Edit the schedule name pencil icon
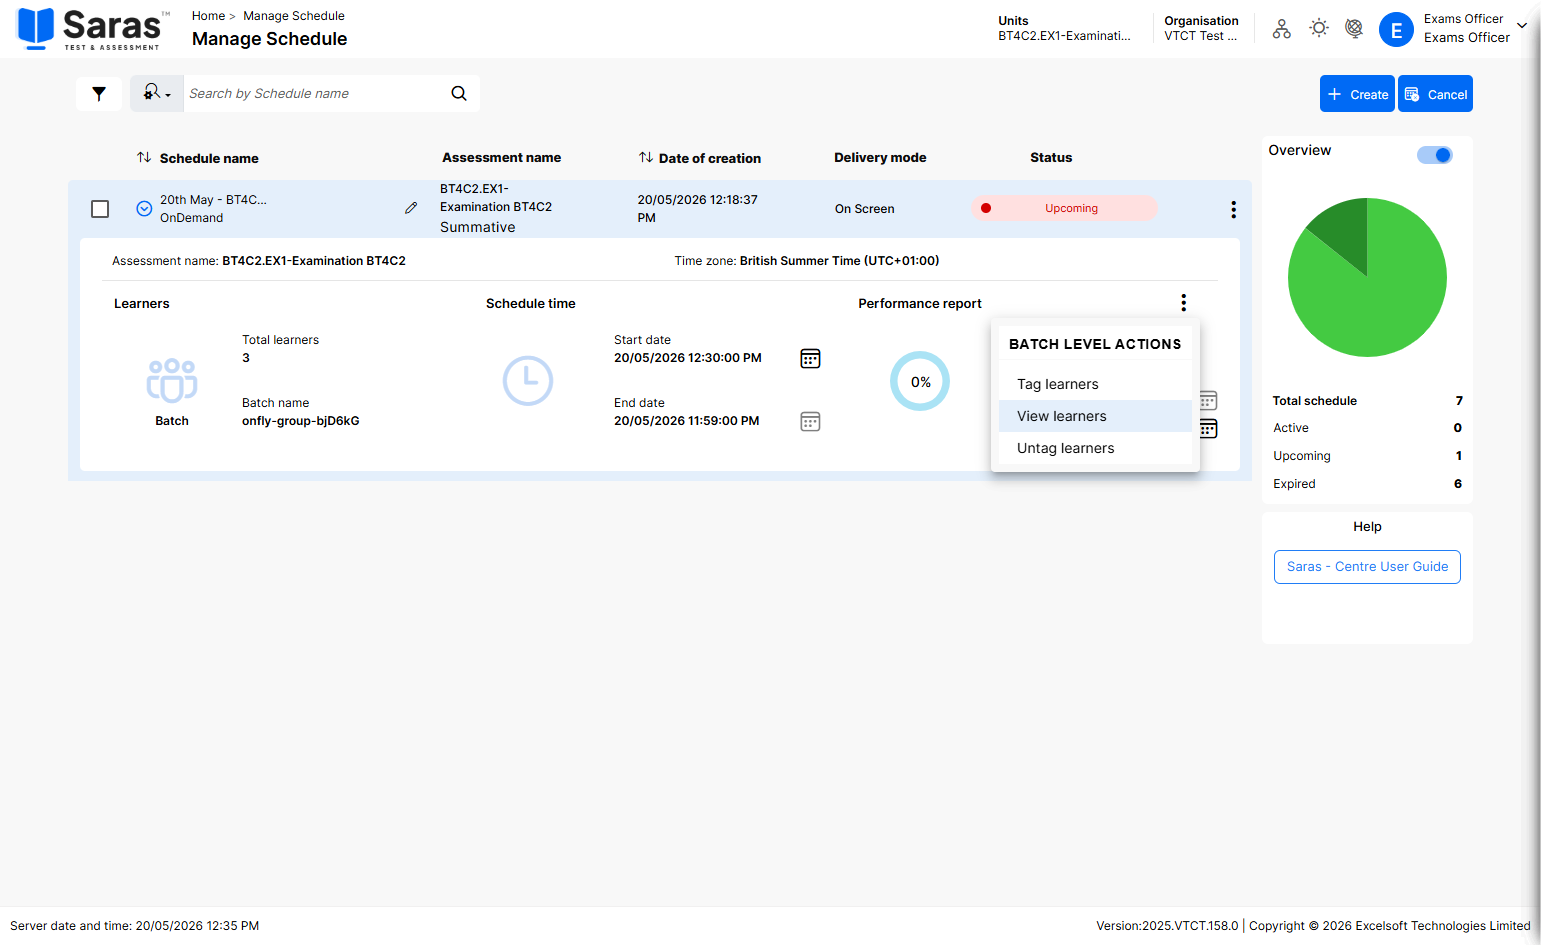1541x945 pixels. click(x=411, y=208)
